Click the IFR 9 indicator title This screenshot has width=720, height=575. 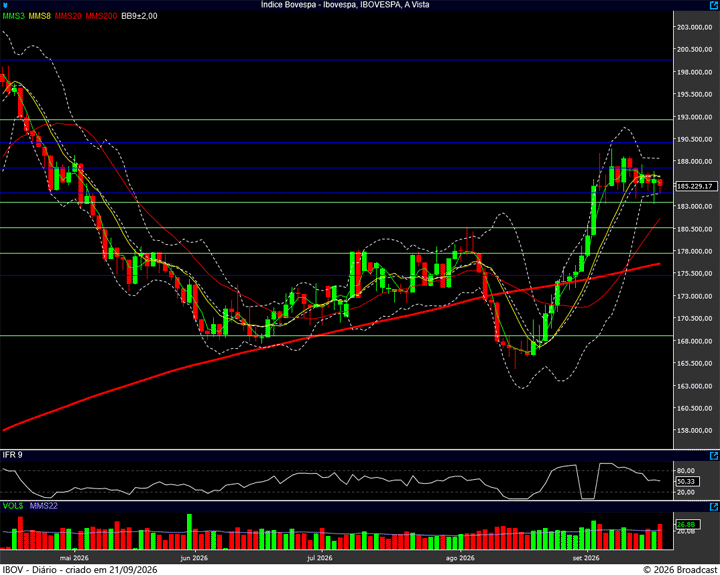point(12,455)
